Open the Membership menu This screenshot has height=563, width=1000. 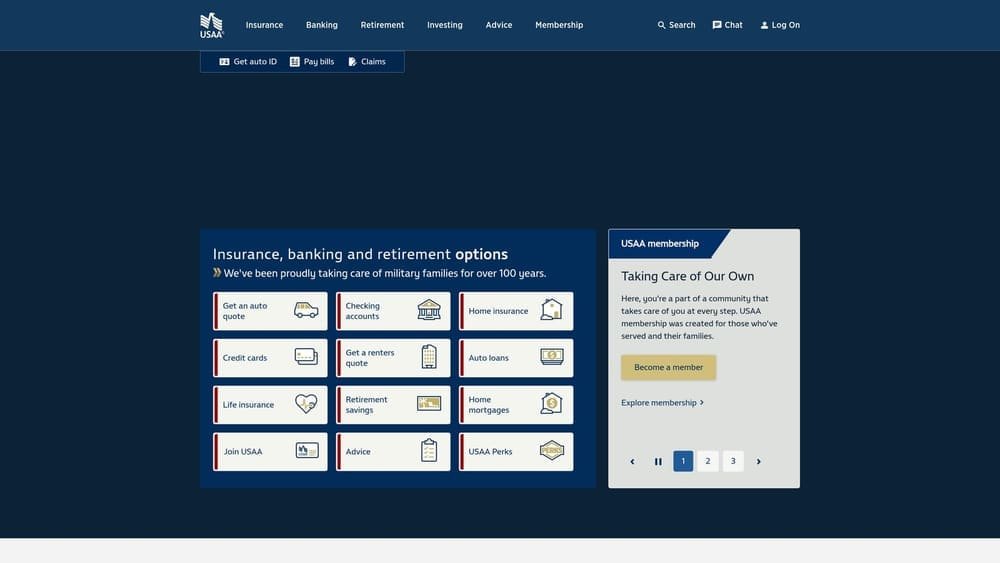tap(559, 25)
